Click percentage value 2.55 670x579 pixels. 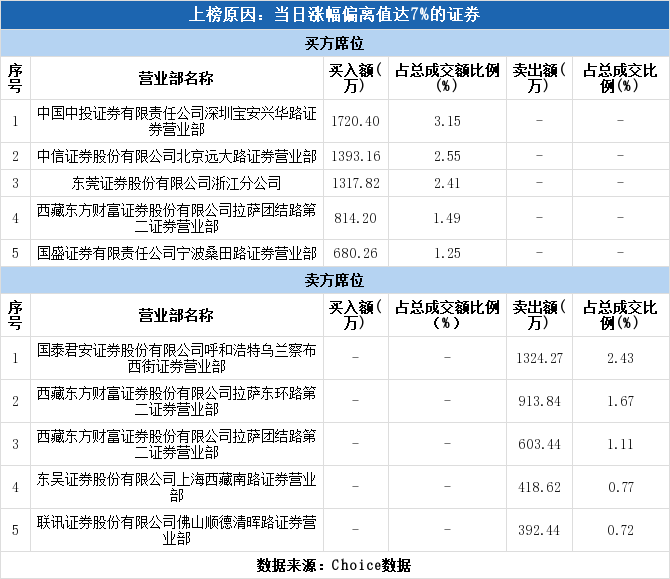coord(447,156)
